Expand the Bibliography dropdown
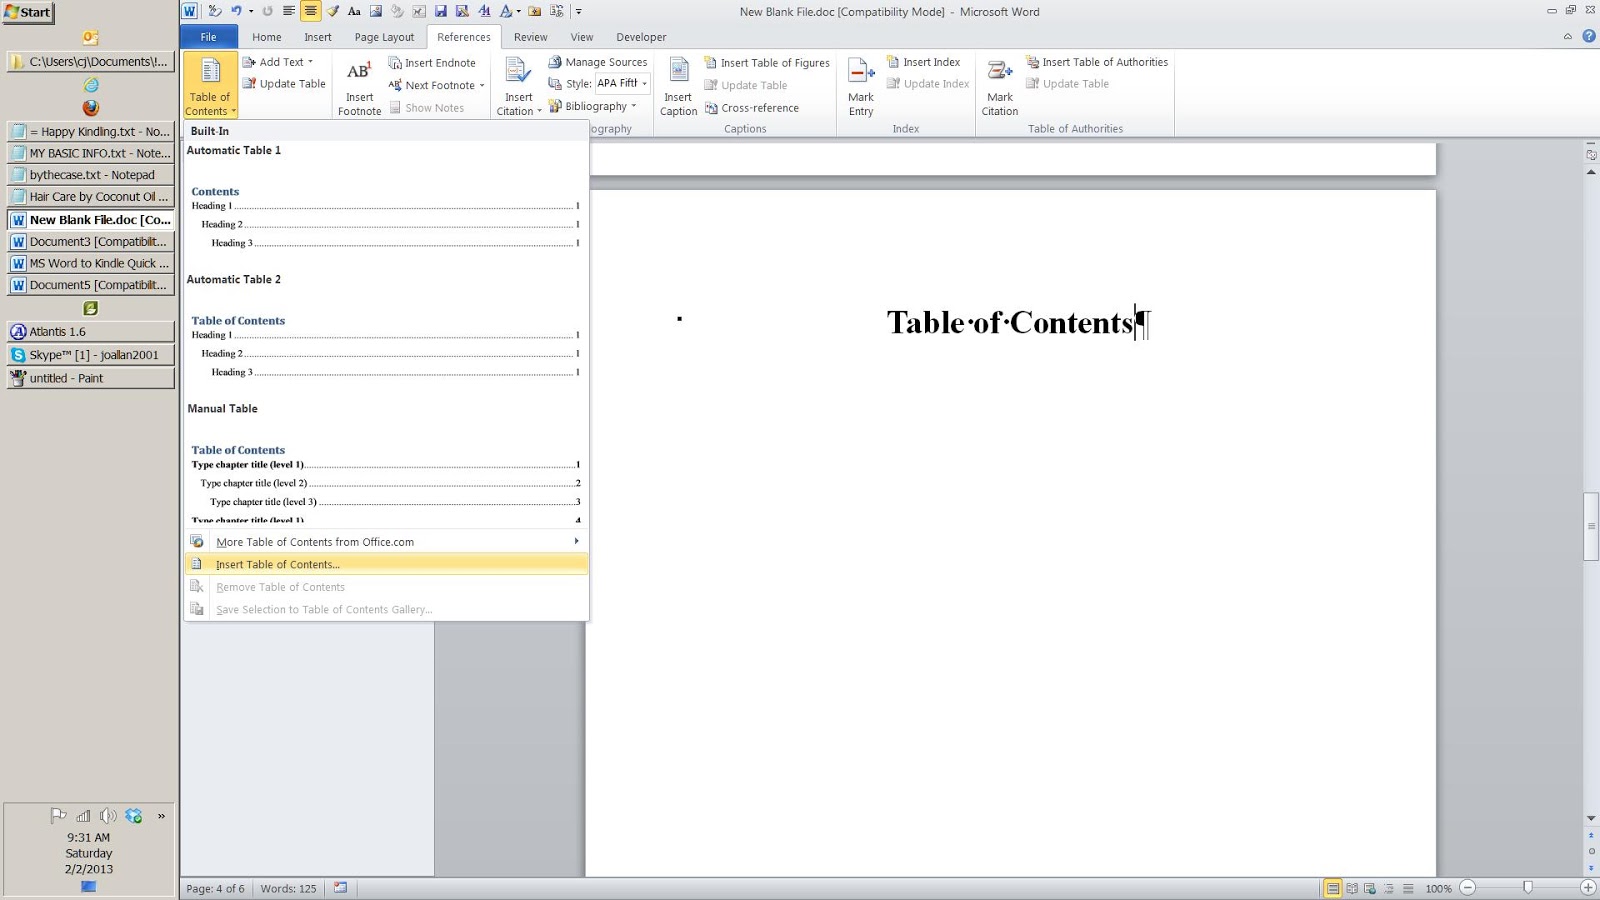Viewport: 1600px width, 900px height. [x=596, y=106]
